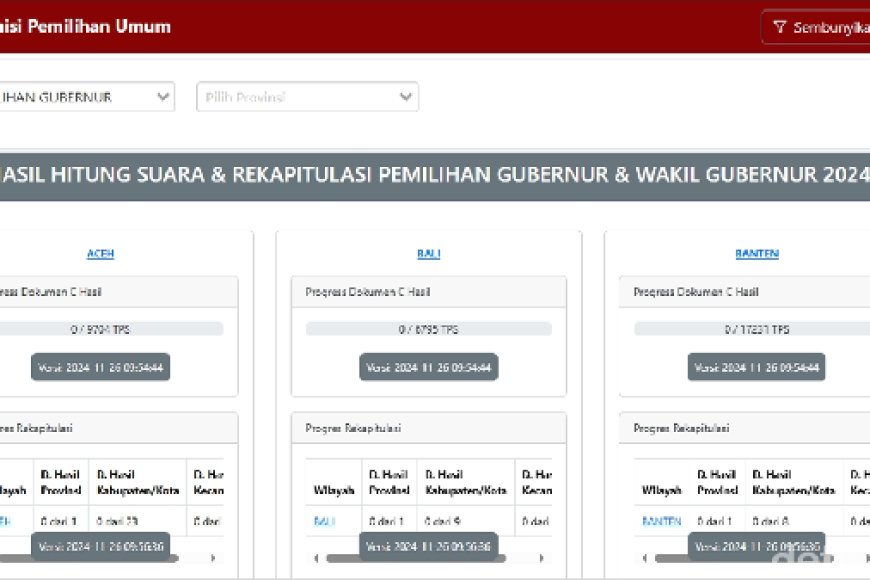Click the right scroll arrow in Bali table
This screenshot has width=870, height=580.
click(x=542, y=558)
